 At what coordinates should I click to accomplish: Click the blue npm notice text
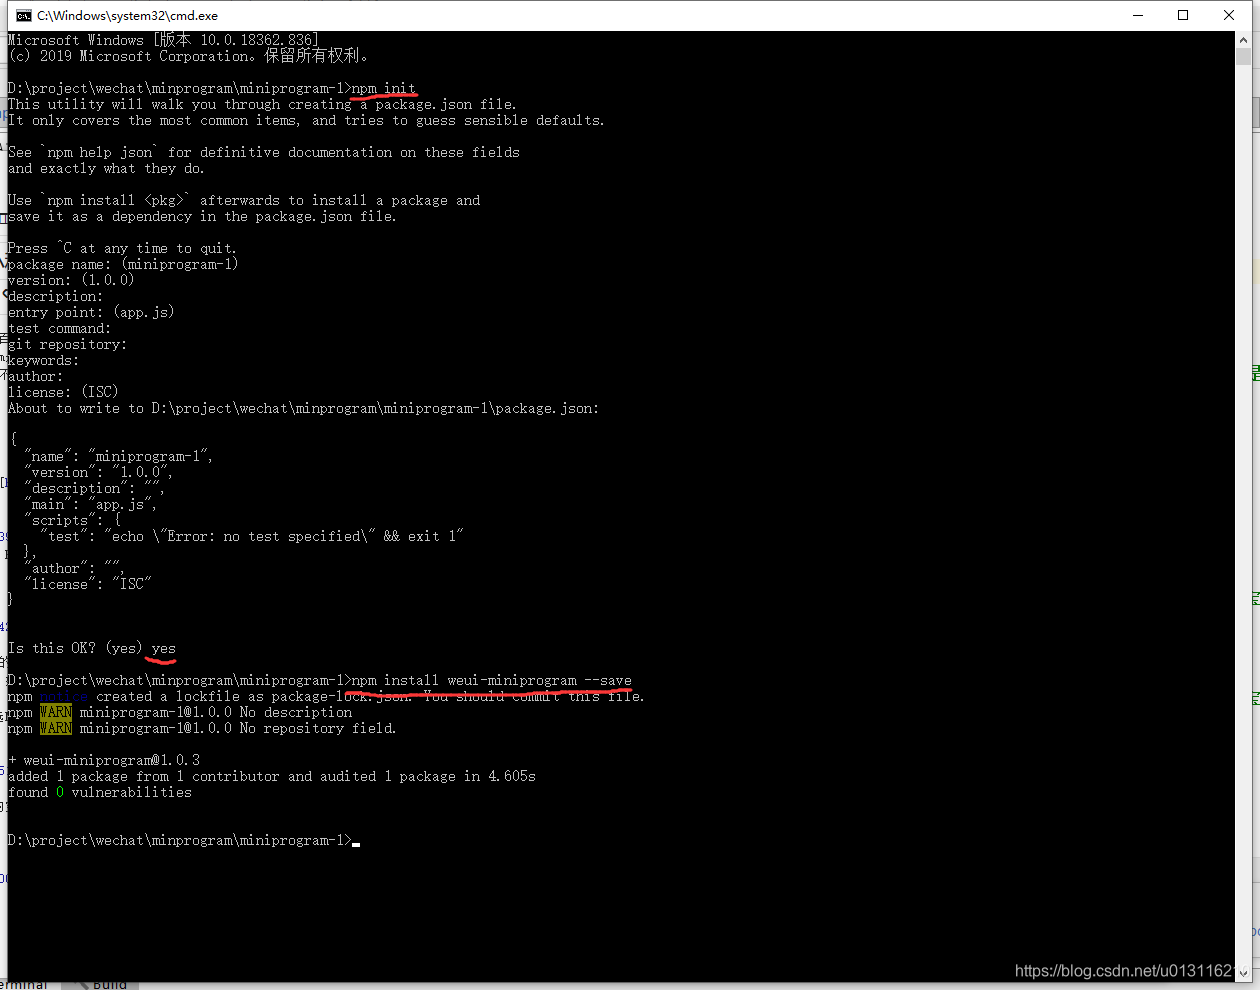pyautogui.click(x=62, y=696)
